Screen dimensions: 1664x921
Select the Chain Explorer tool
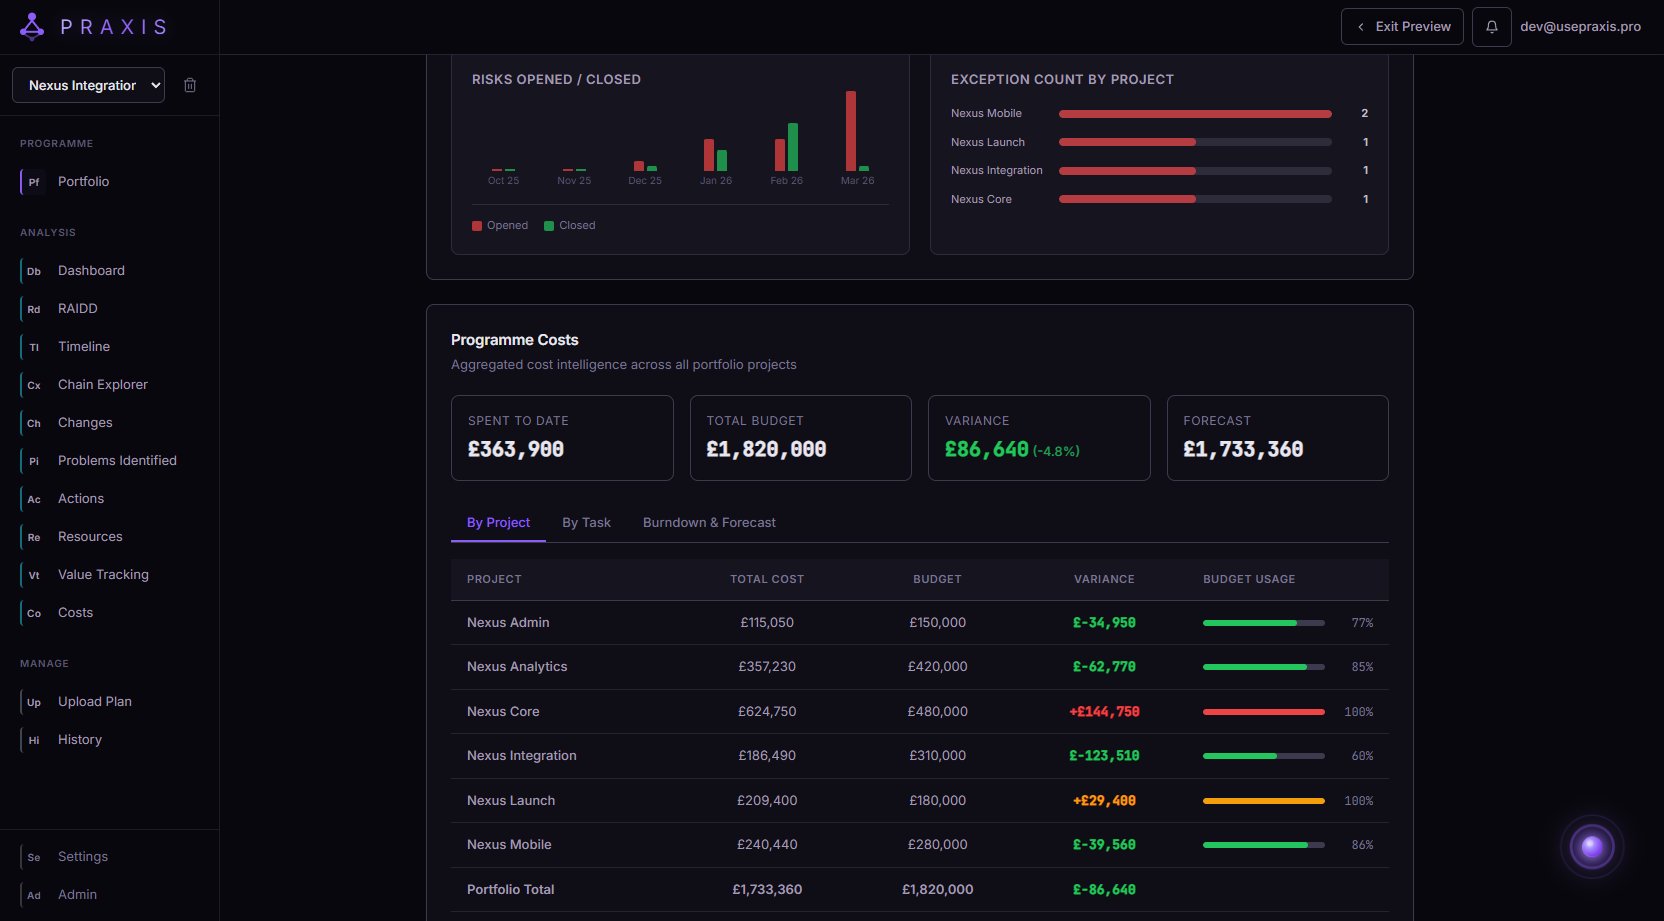tap(102, 384)
